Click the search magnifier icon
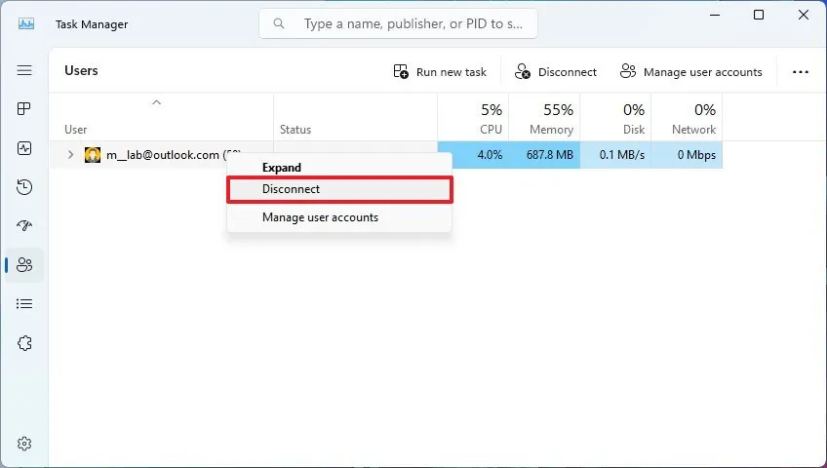The width and height of the screenshot is (827, 468). point(278,24)
